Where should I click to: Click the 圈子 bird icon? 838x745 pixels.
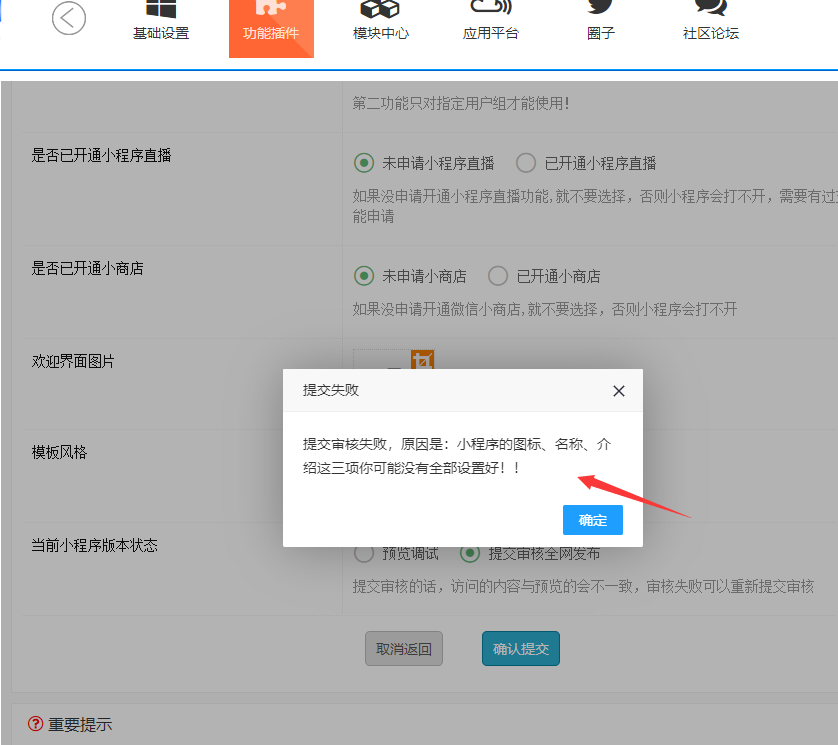[601, 8]
